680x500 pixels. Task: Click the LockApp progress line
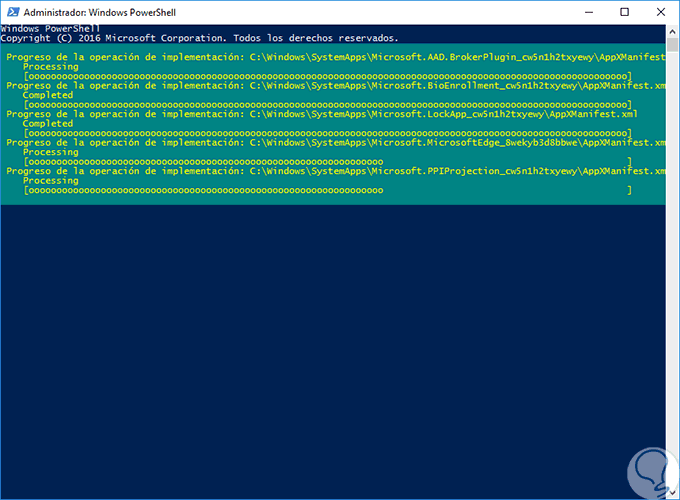click(x=322, y=114)
